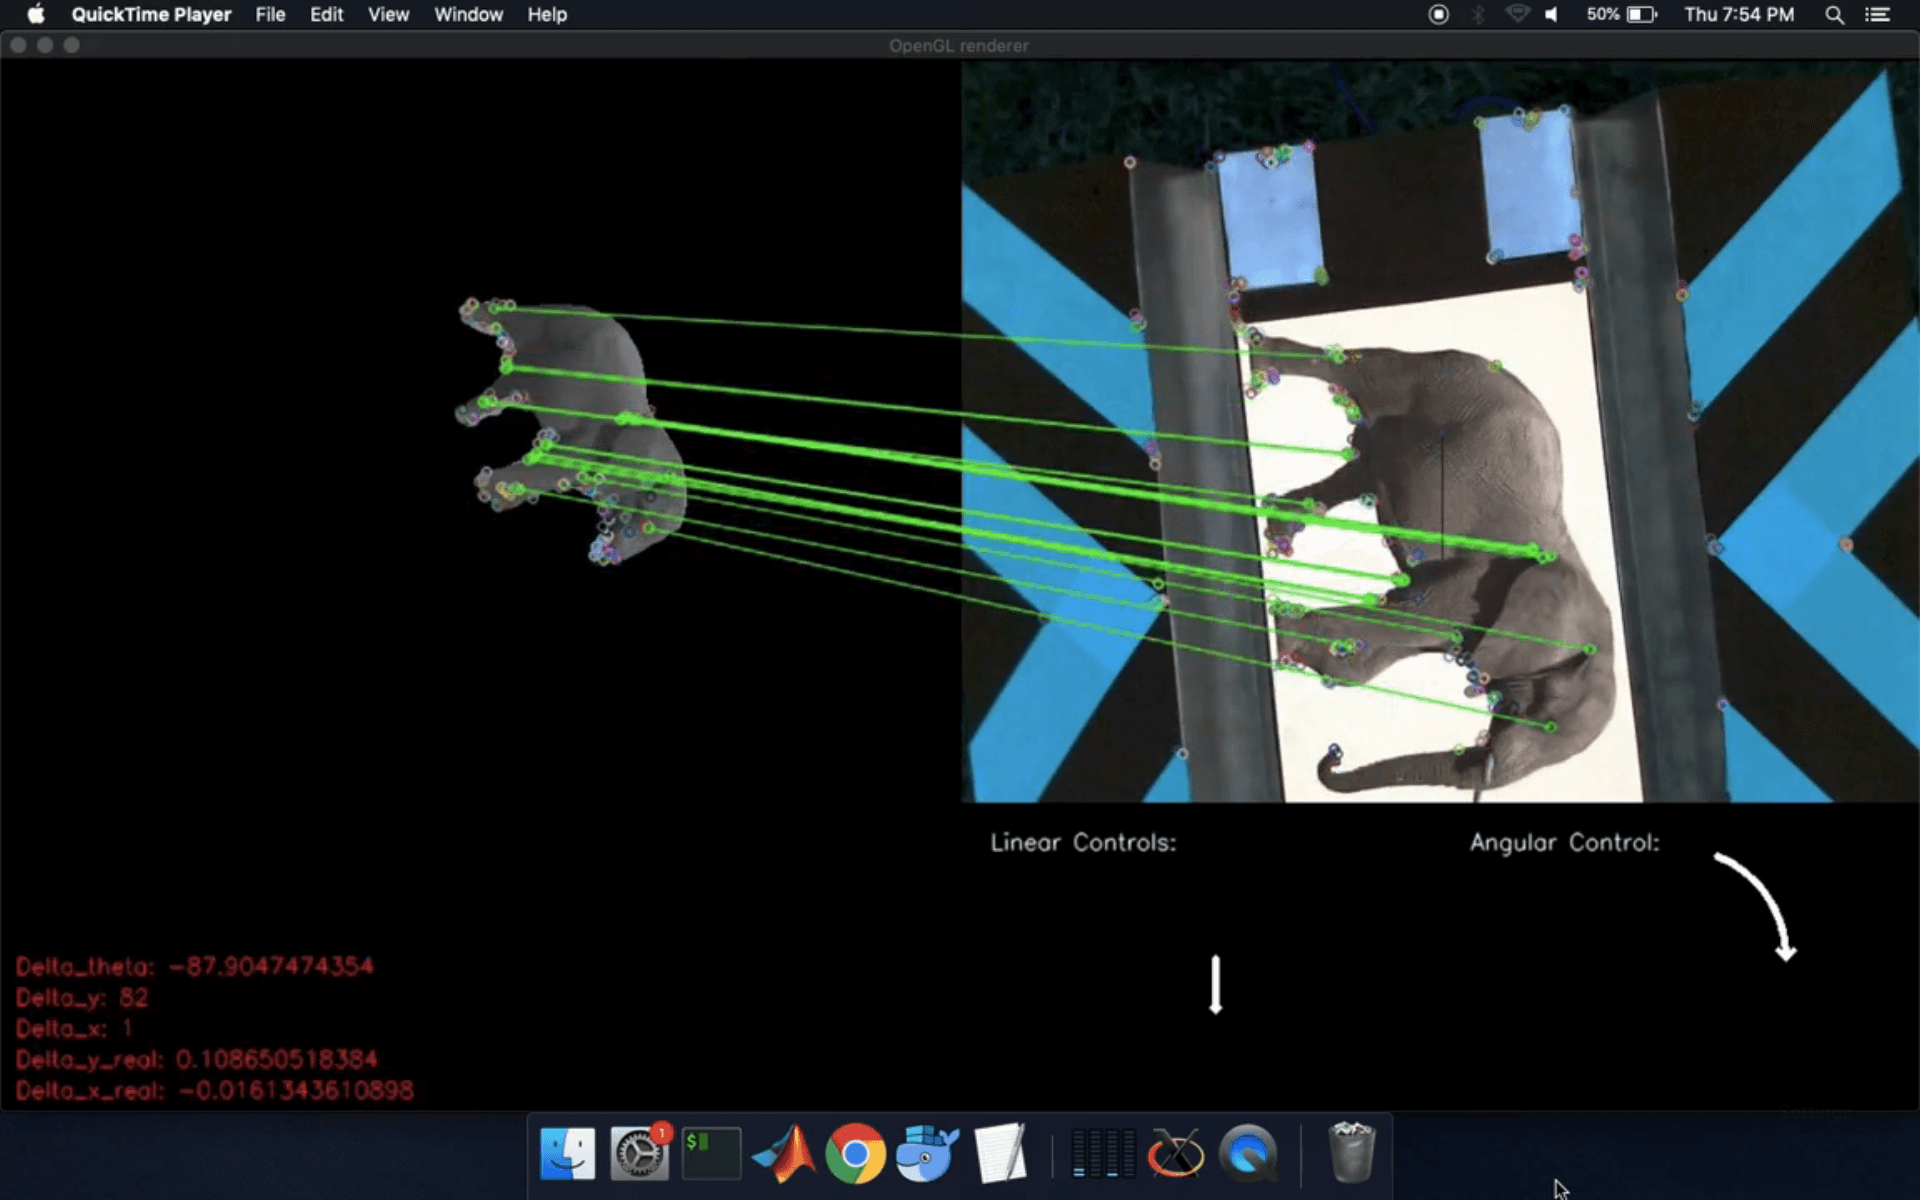Screen dimensions: 1920x1200
Task: Open the Trash from the Dock
Action: point(1352,1152)
